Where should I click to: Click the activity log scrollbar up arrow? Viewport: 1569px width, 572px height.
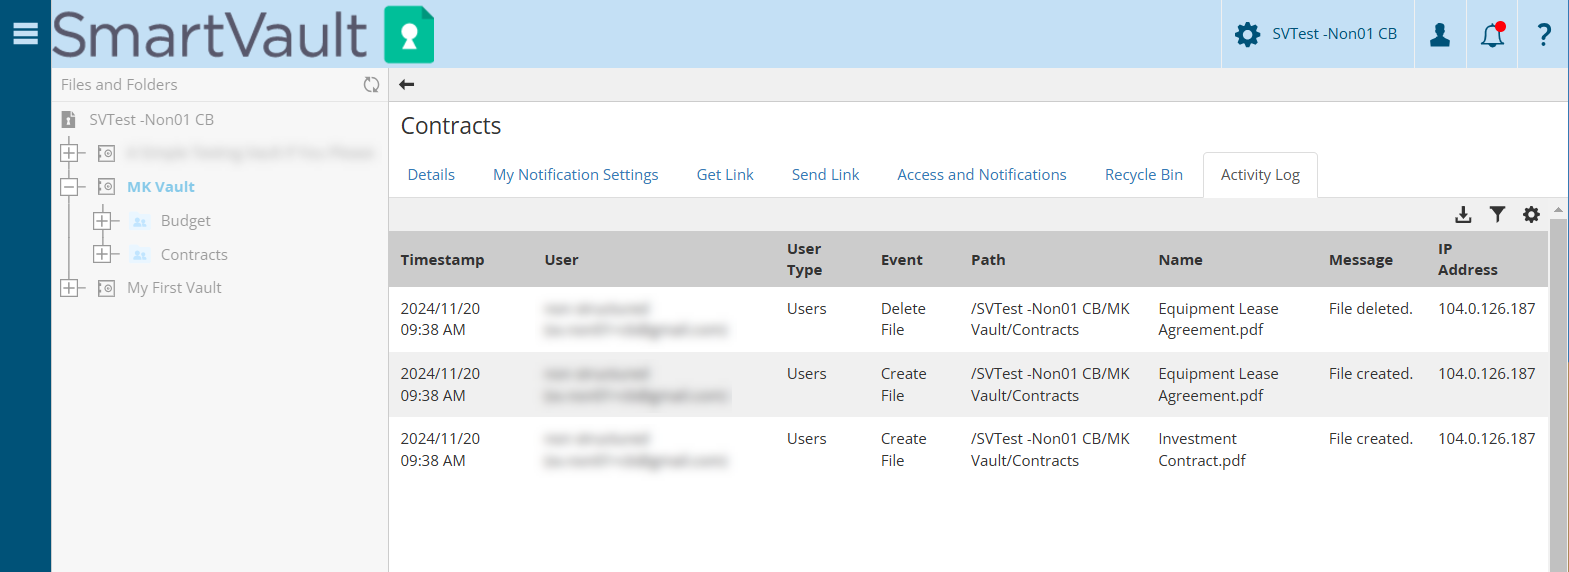1558,210
